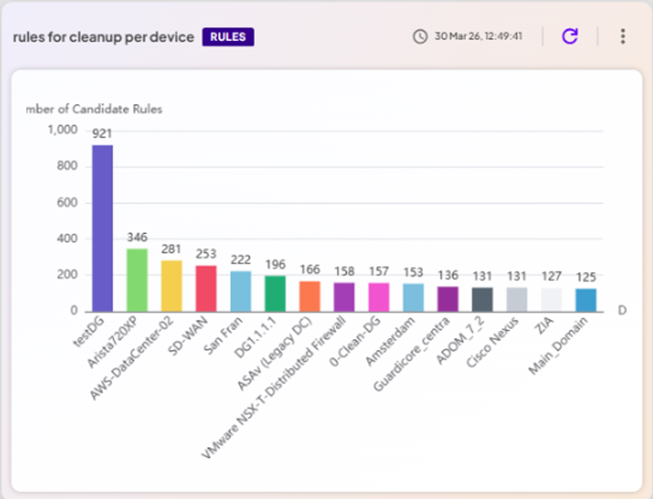
Task: Select the yellow AWS-DataCenter-02 bar
Action: coord(172,286)
